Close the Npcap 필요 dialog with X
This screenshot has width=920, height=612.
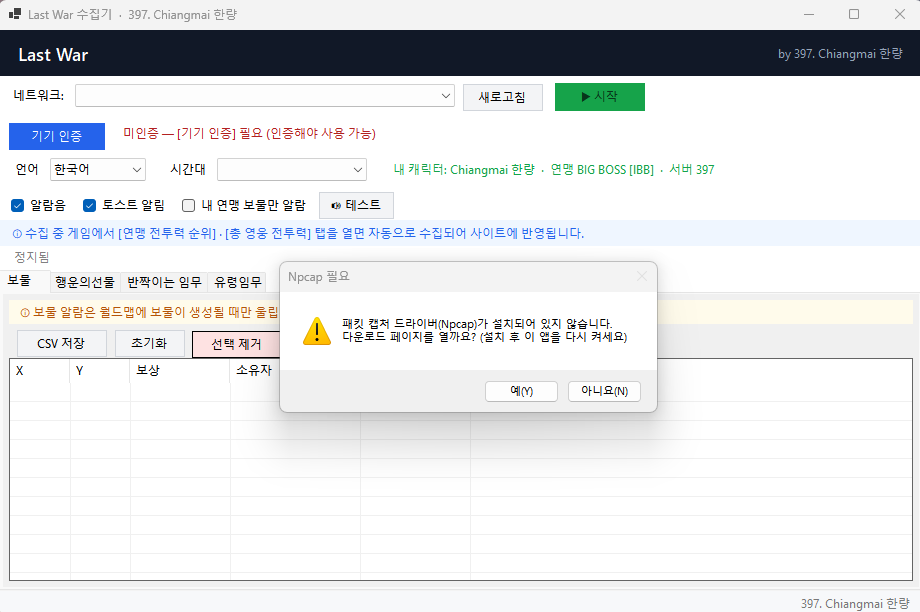click(x=642, y=276)
